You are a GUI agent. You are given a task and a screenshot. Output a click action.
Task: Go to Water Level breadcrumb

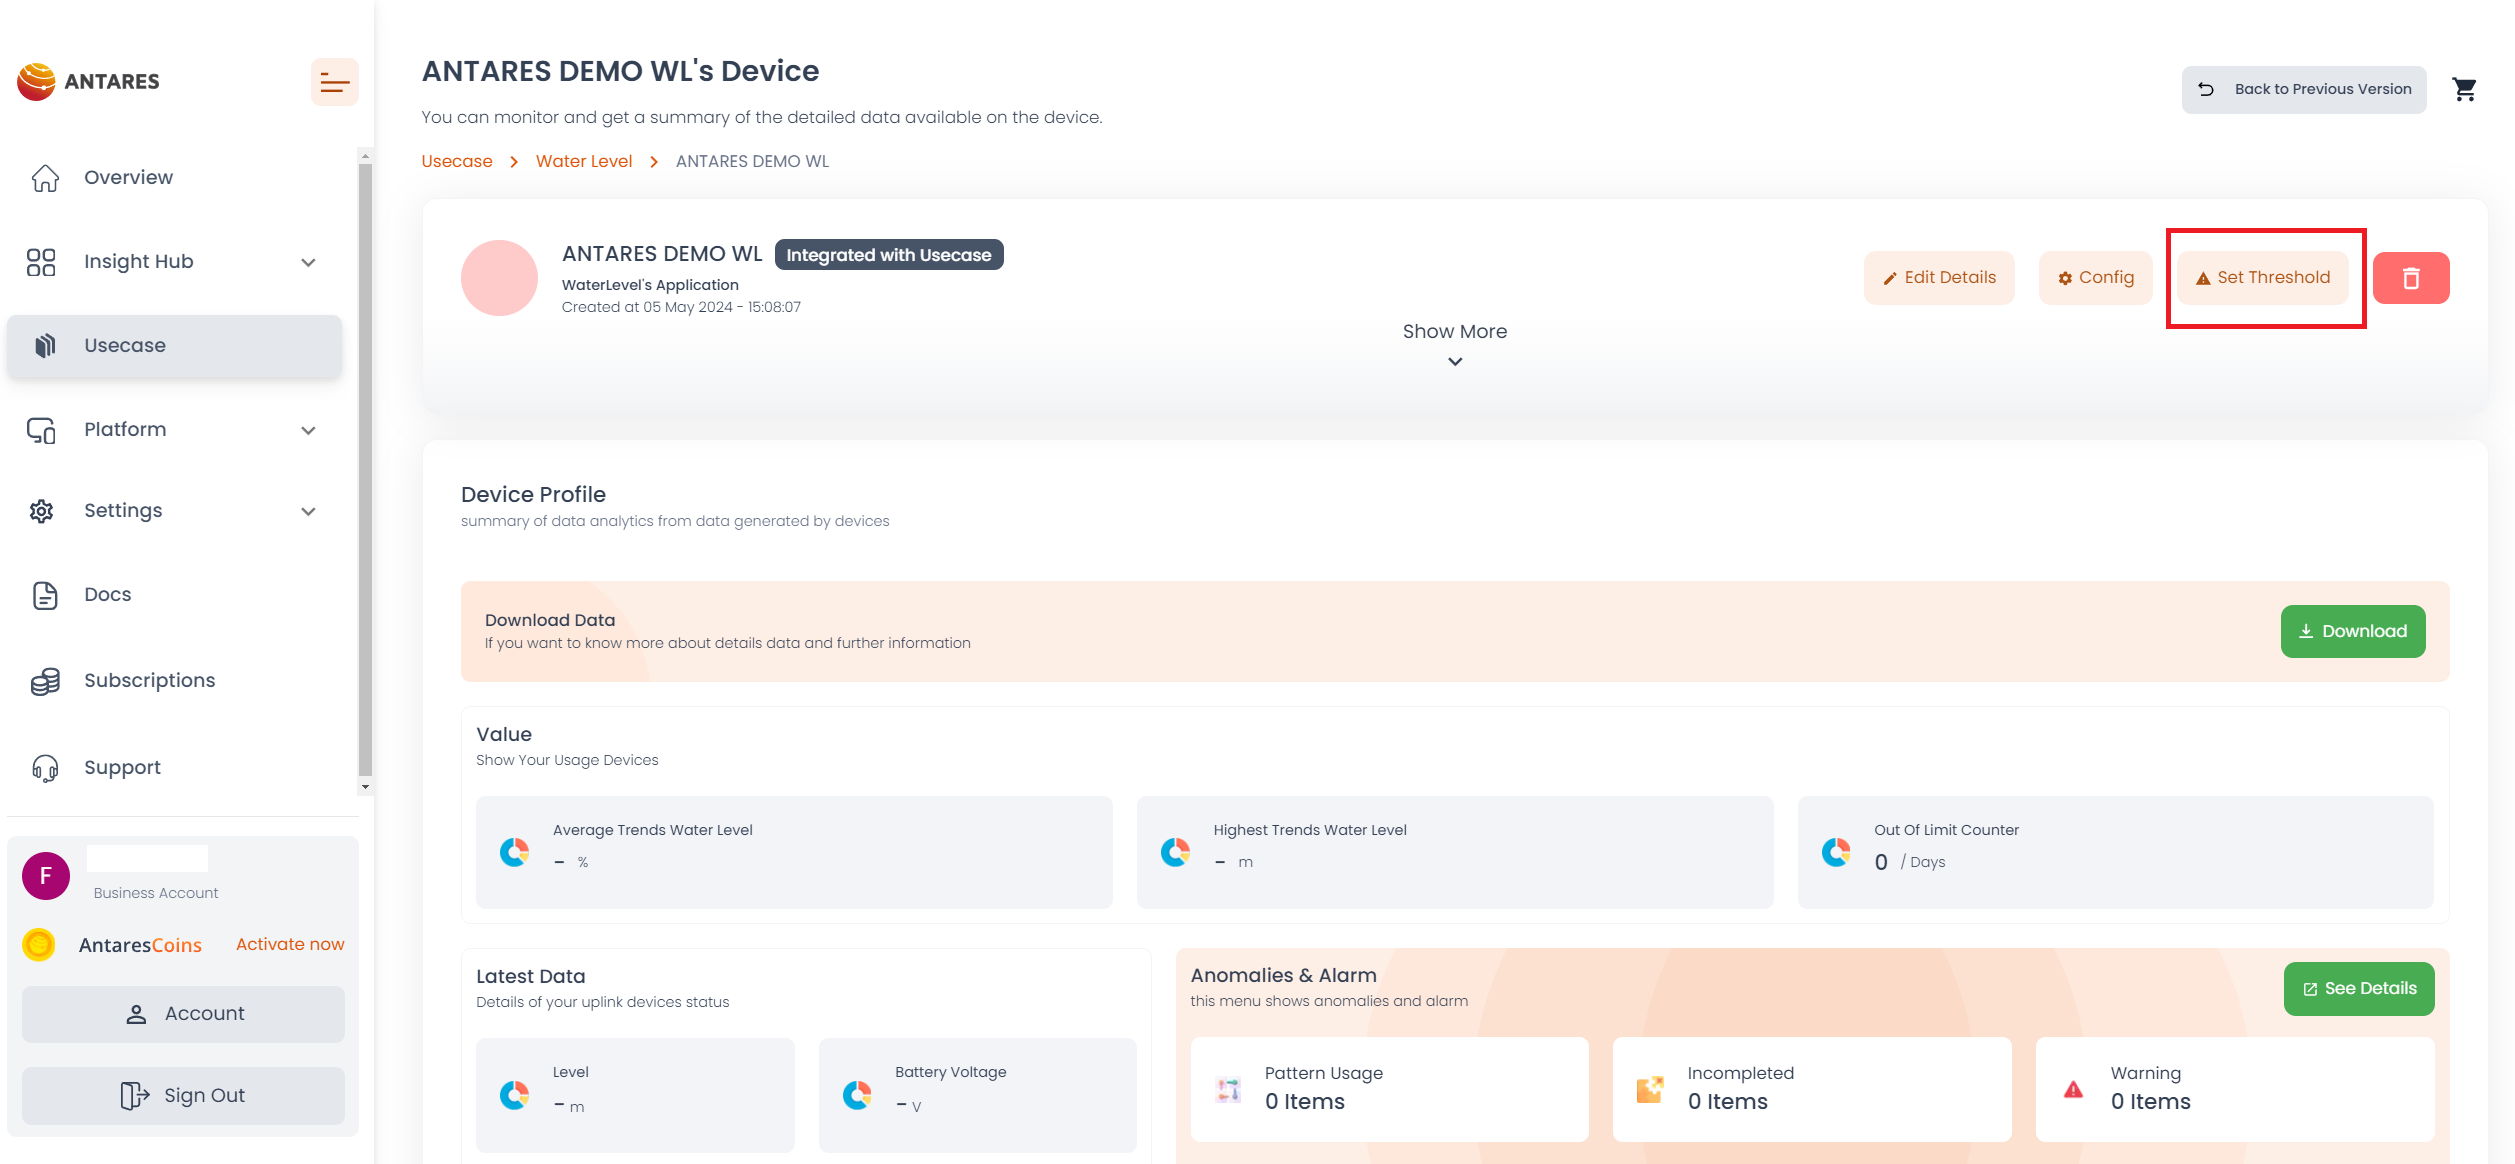pos(584,162)
